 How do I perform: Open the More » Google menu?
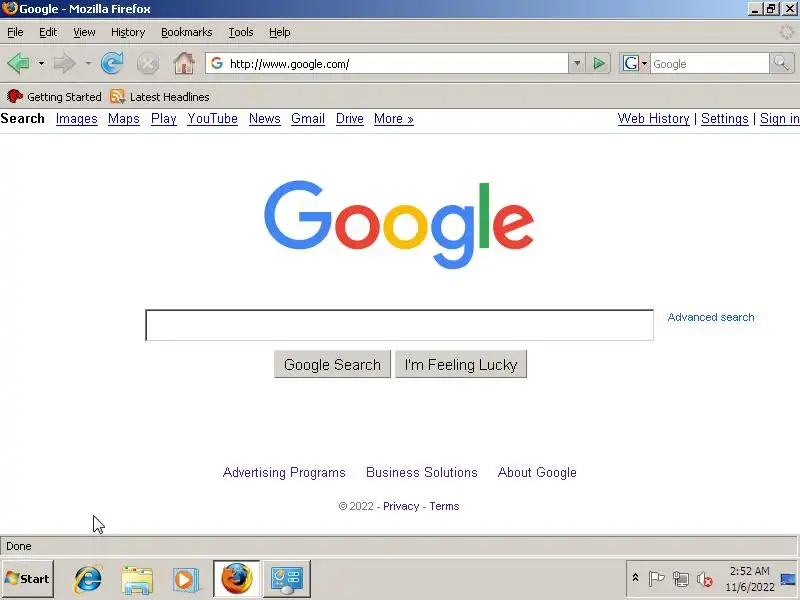tap(393, 119)
